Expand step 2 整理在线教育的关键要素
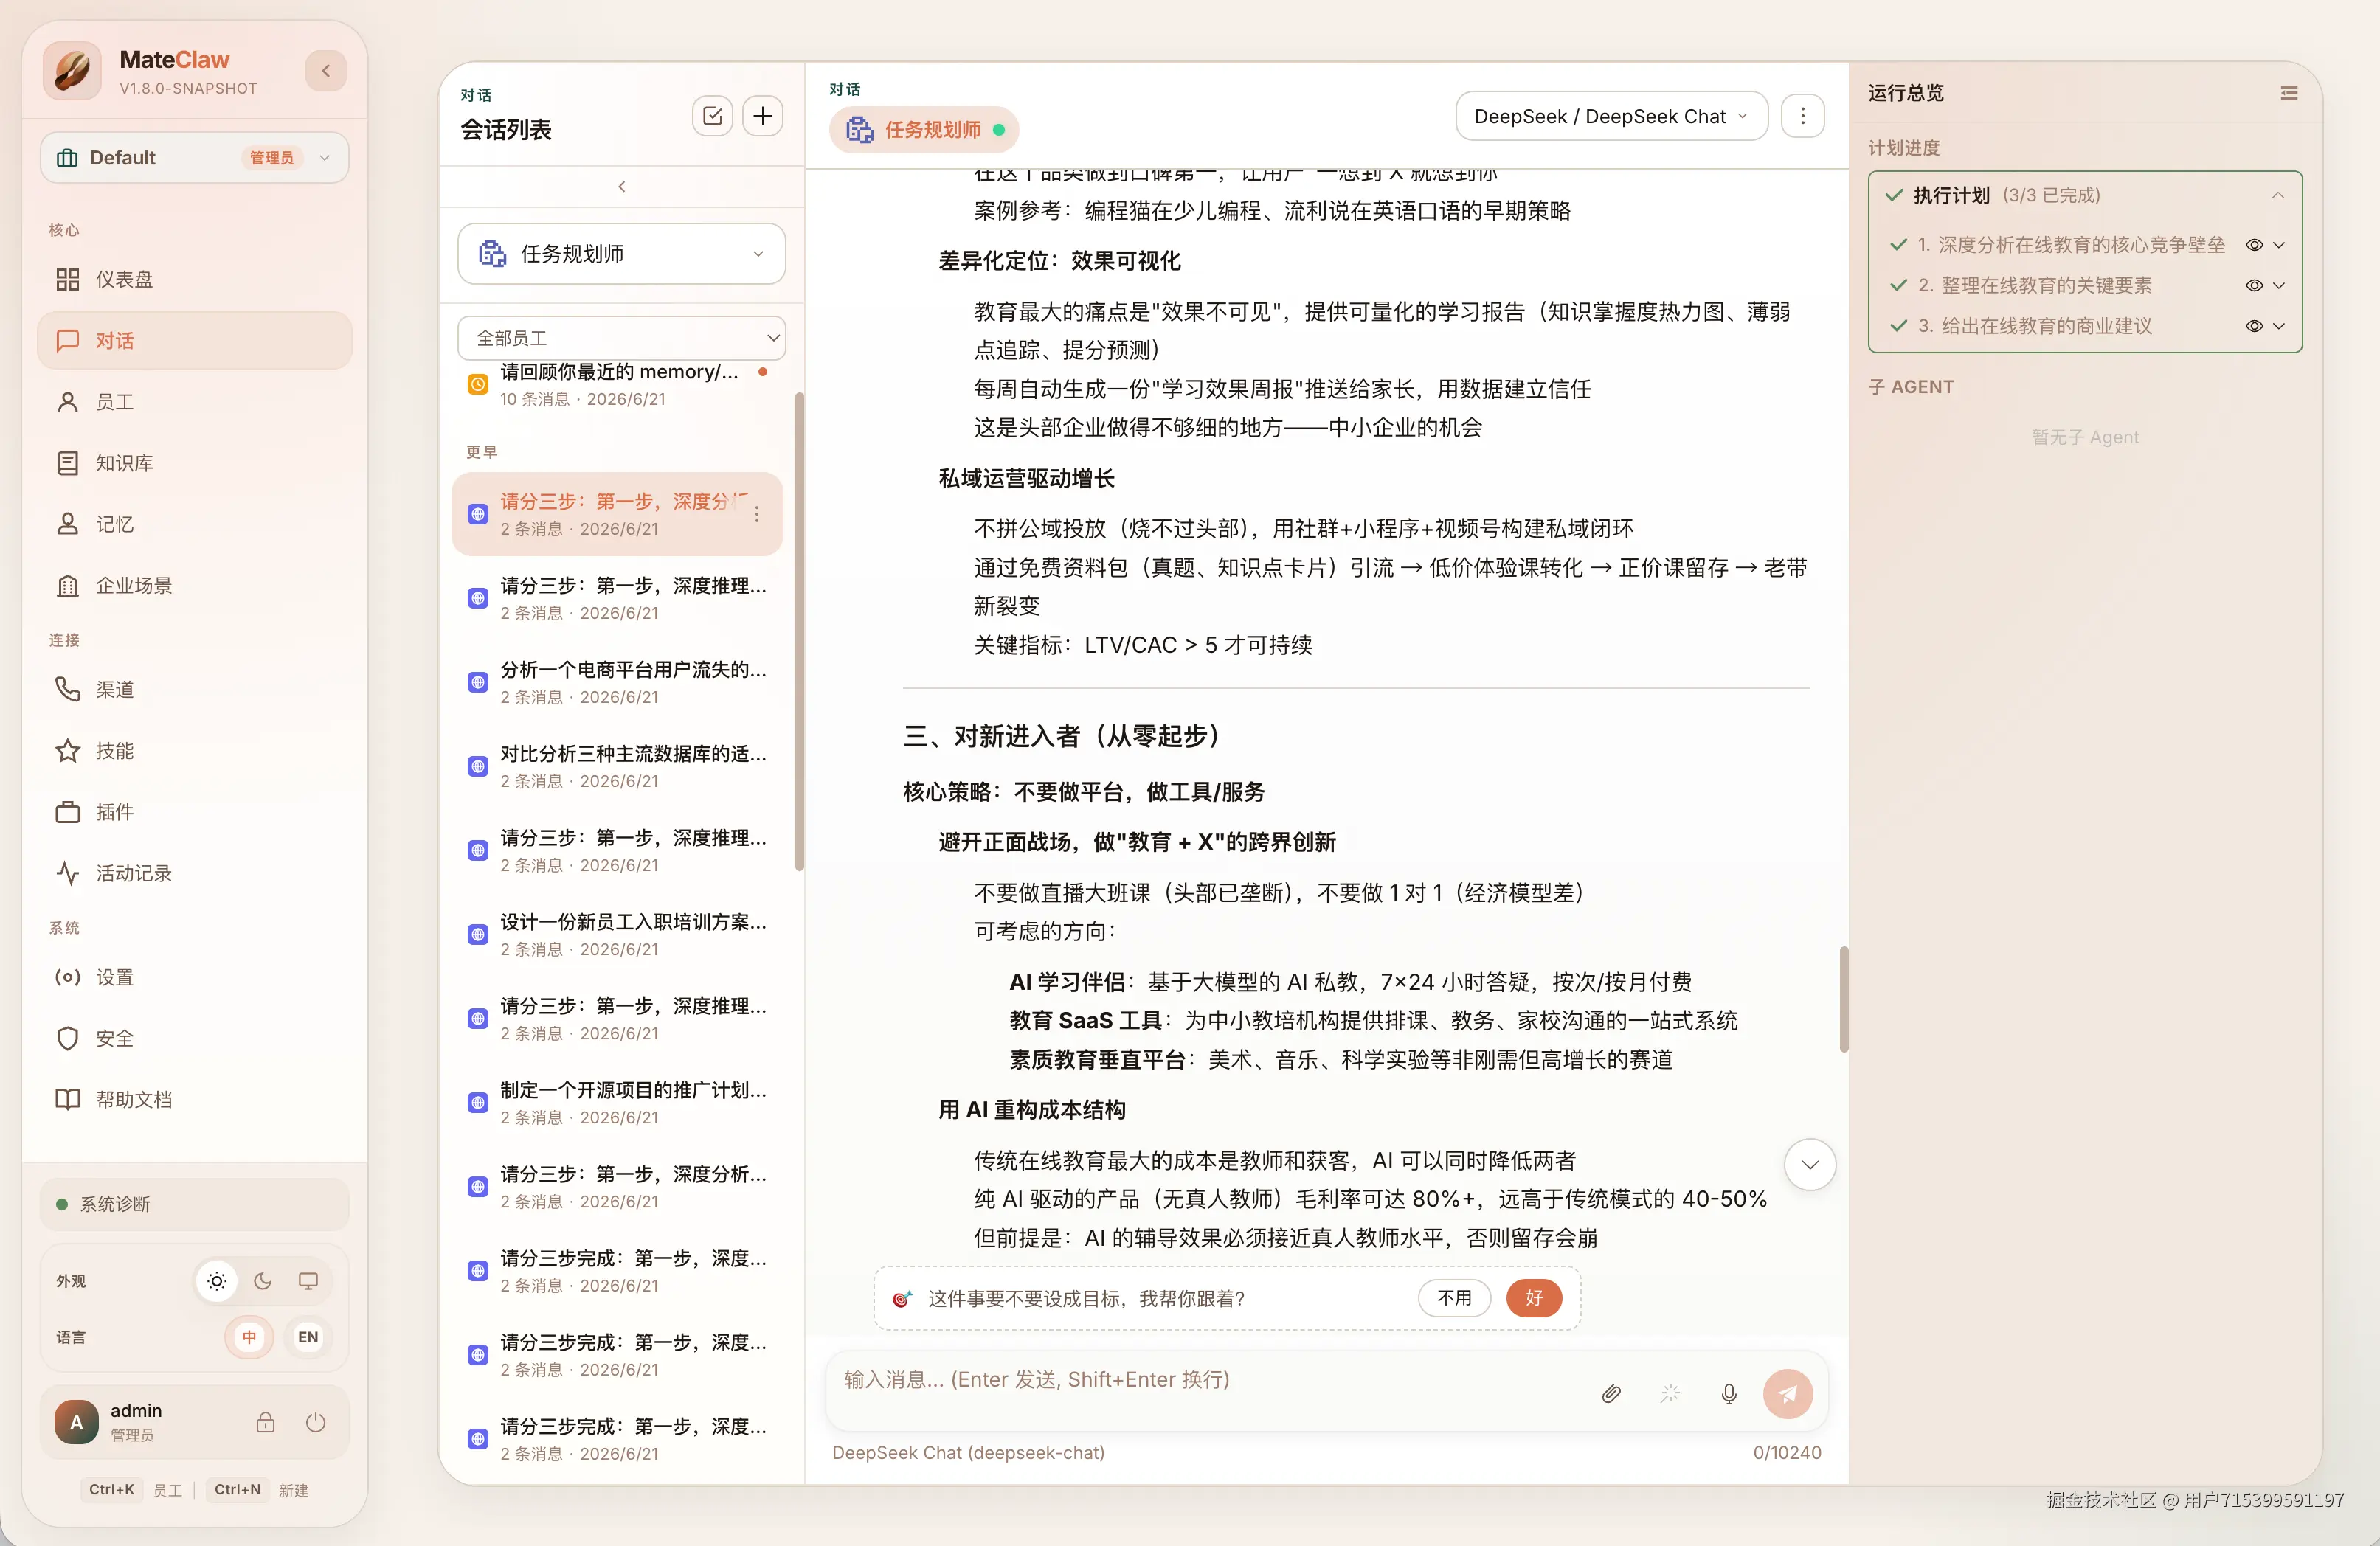2380x1546 pixels. (2279, 286)
